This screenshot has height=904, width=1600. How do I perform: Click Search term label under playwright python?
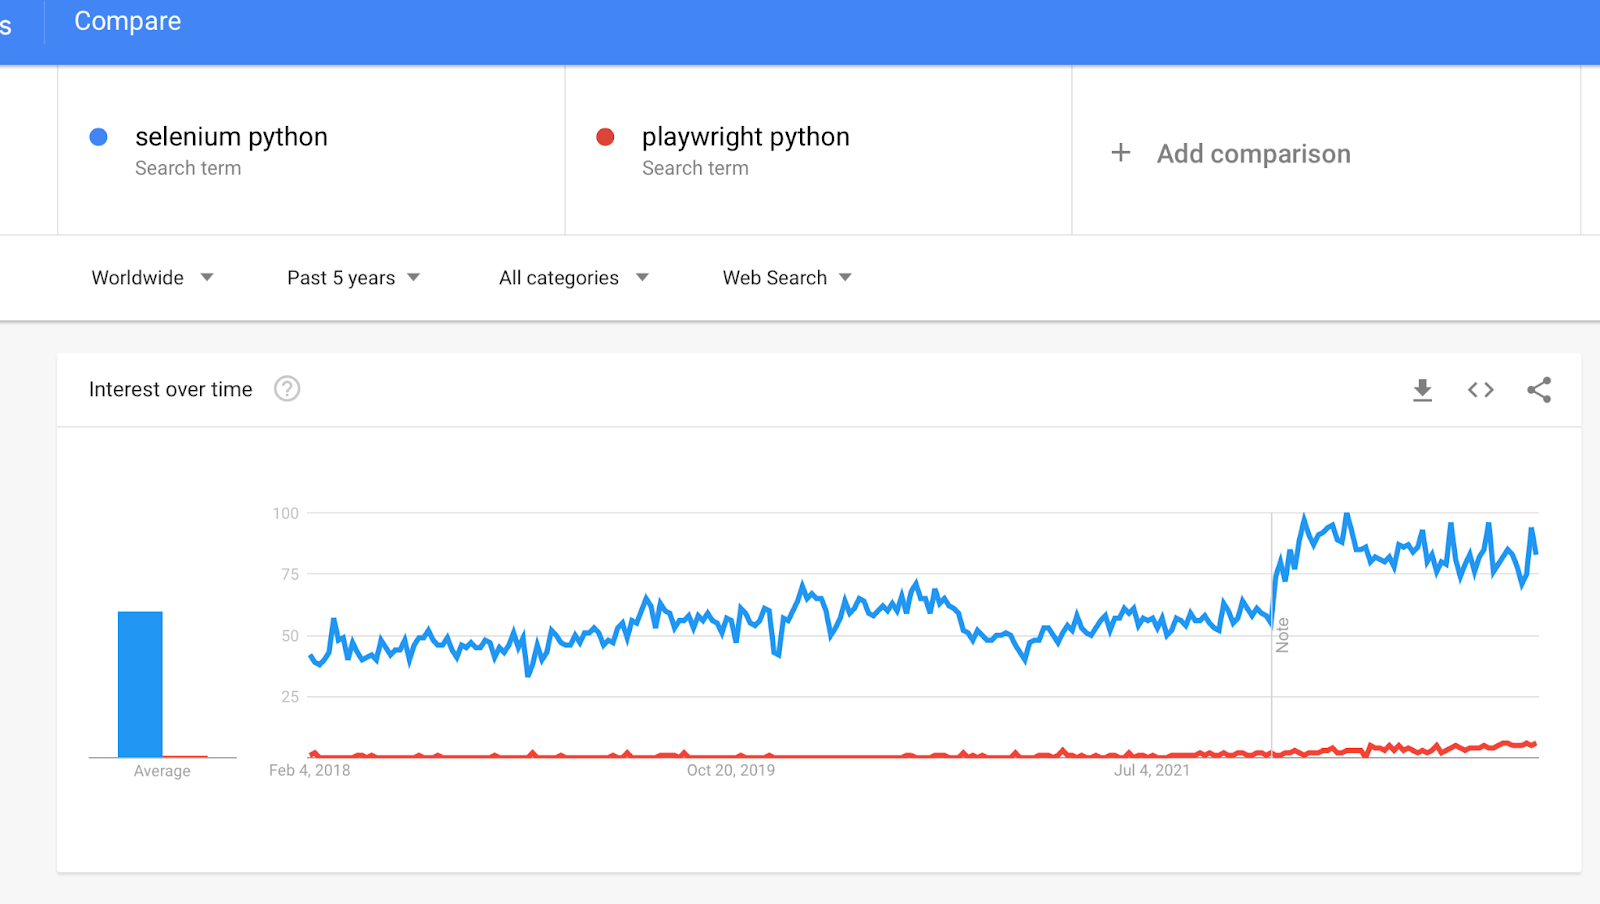[695, 168]
